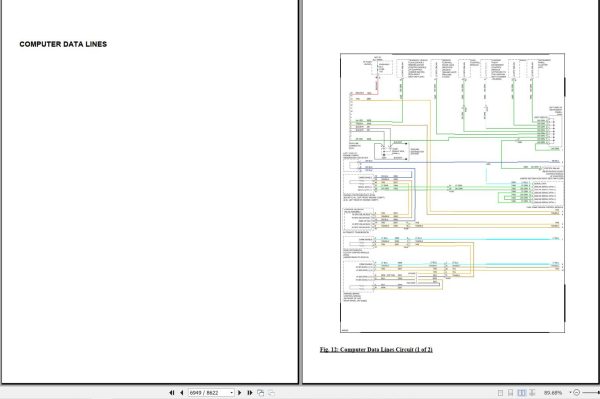Viewport: 600px width, 399px height.
Task: Switch to single page view
Action: [500, 392]
